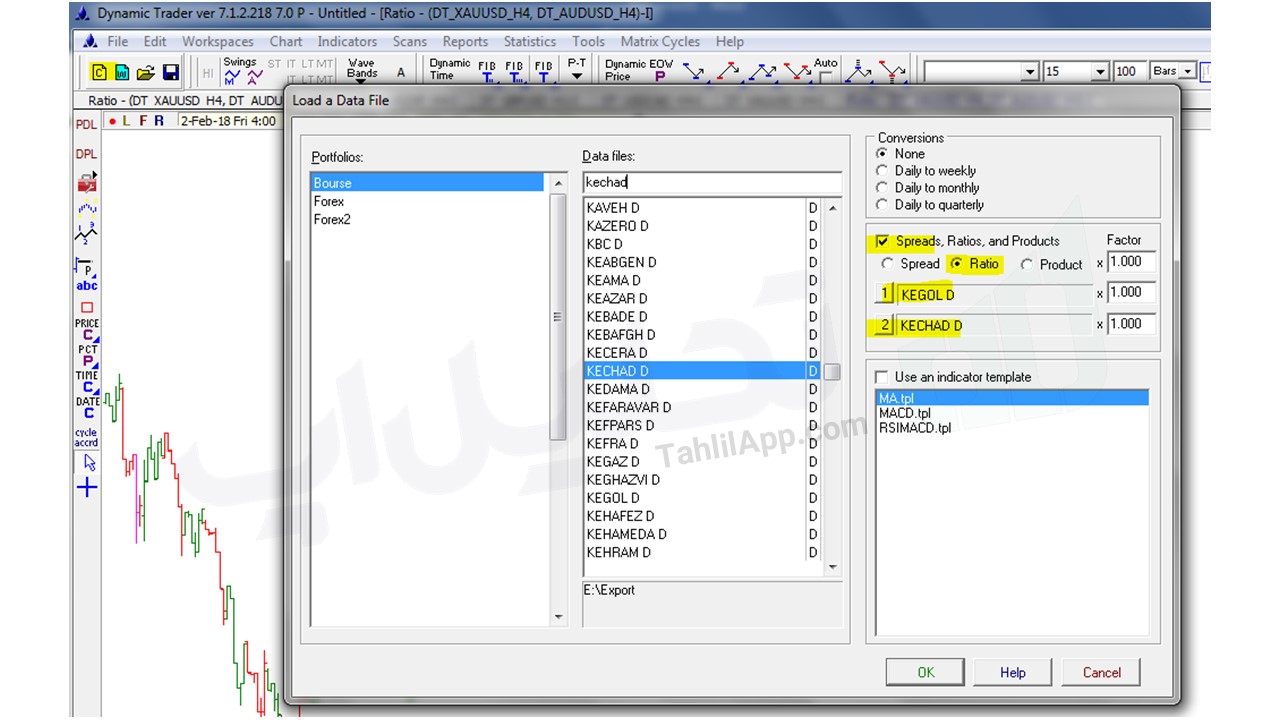1280x720 pixels.
Task: Click the Cancel button
Action: [1101, 672]
